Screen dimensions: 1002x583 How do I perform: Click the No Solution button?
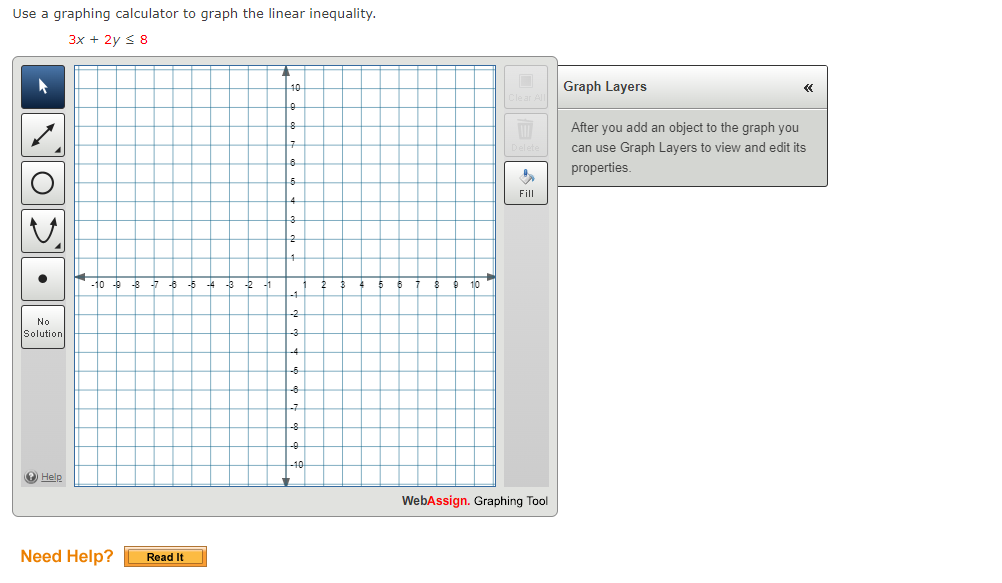coord(43,327)
